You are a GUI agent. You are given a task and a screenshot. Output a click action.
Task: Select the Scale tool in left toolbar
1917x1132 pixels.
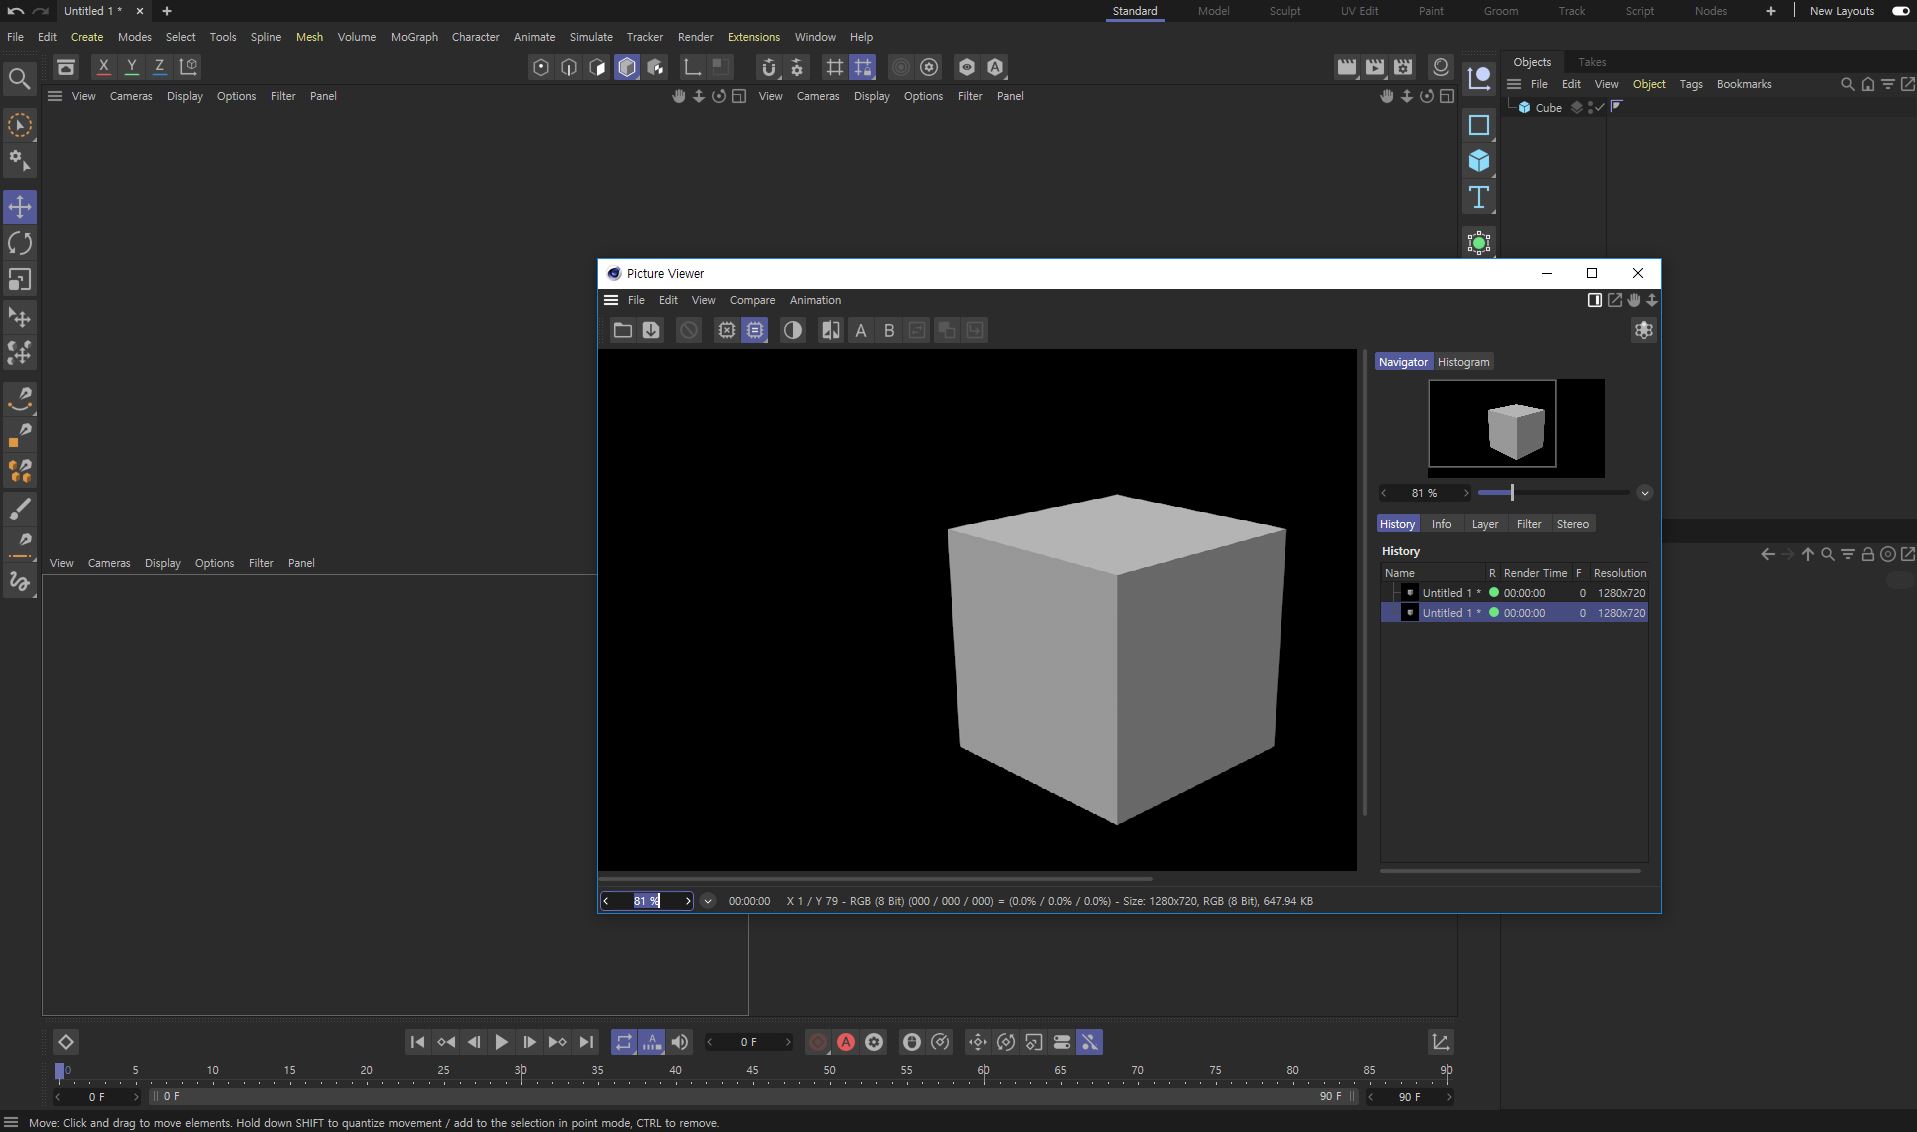pyautogui.click(x=20, y=280)
